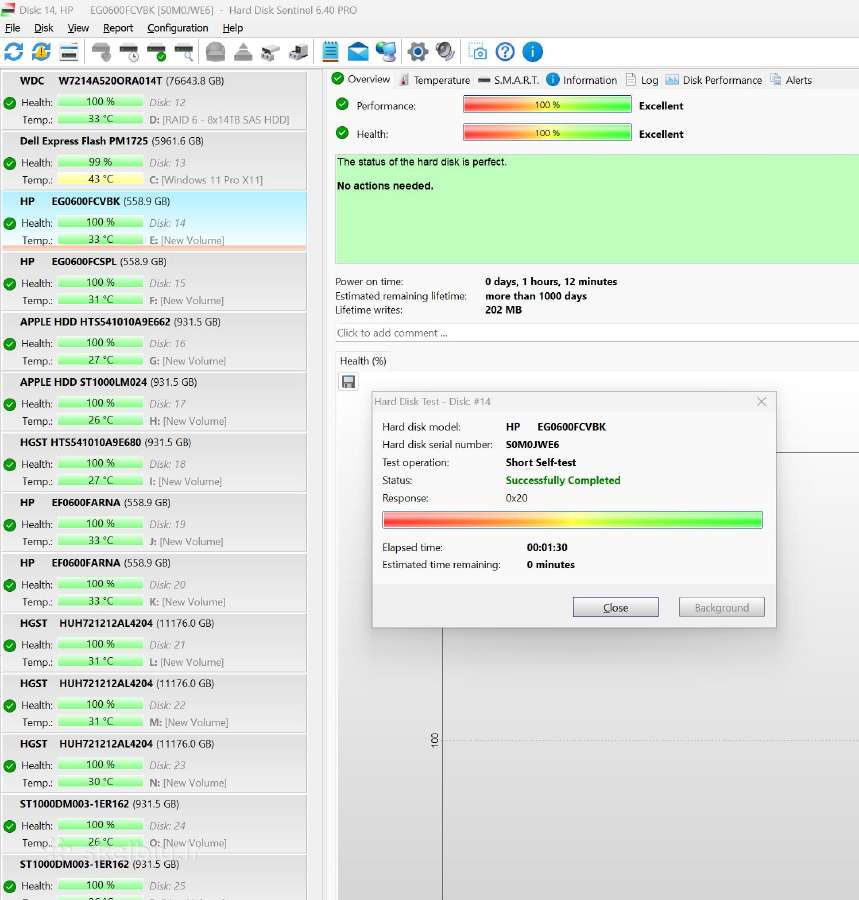Click 'D: [RAID 6 - 8x14TB SAS HDD]' label
Viewport: 859px width, 900px height.
tap(219, 119)
